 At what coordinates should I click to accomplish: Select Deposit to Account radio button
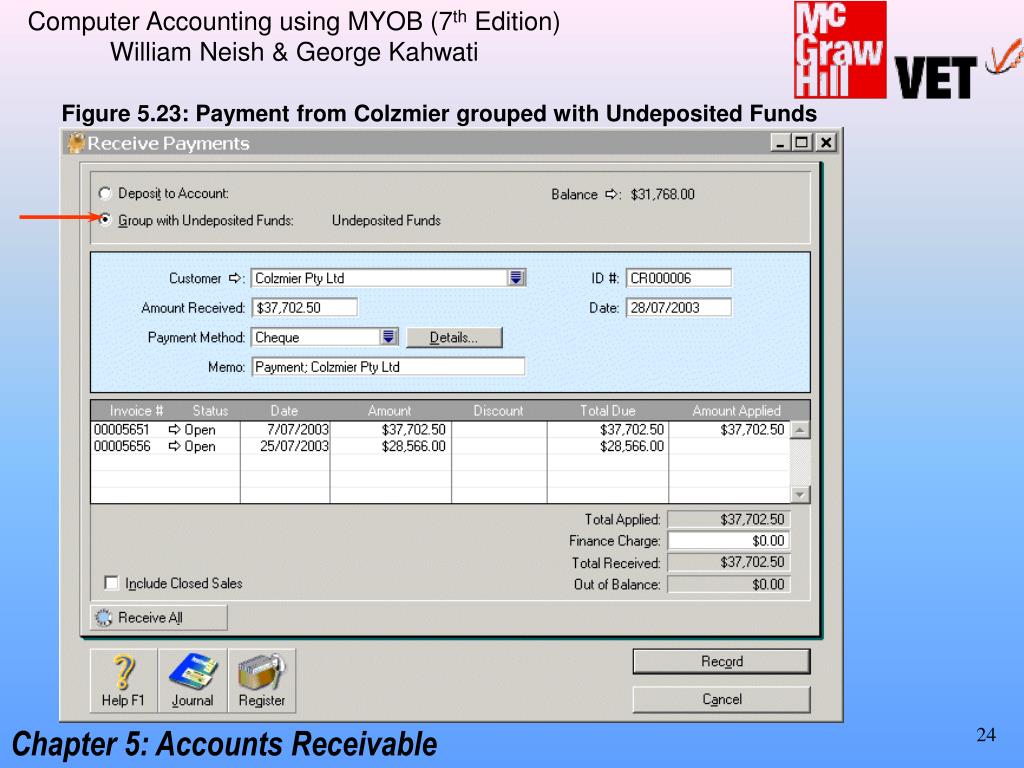click(x=104, y=193)
